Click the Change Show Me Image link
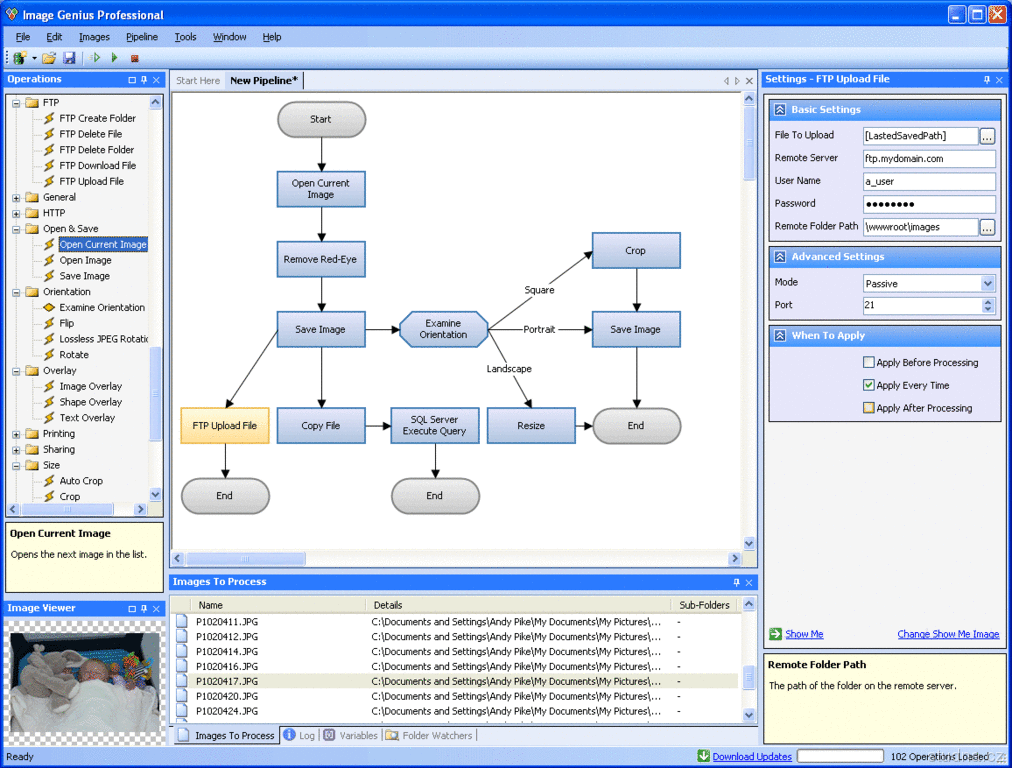 point(948,634)
